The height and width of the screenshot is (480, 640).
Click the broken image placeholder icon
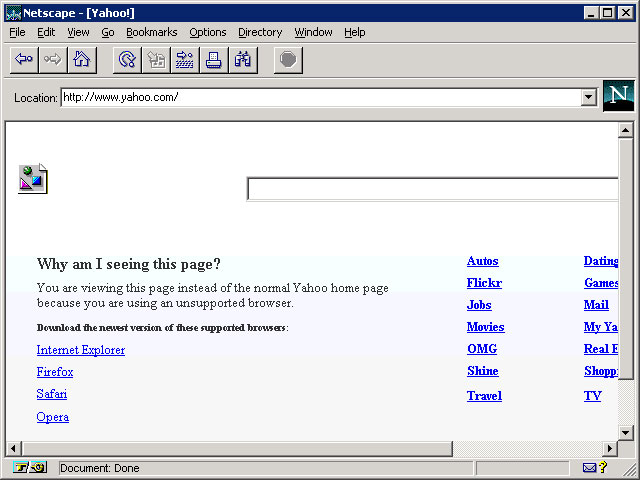(x=33, y=179)
